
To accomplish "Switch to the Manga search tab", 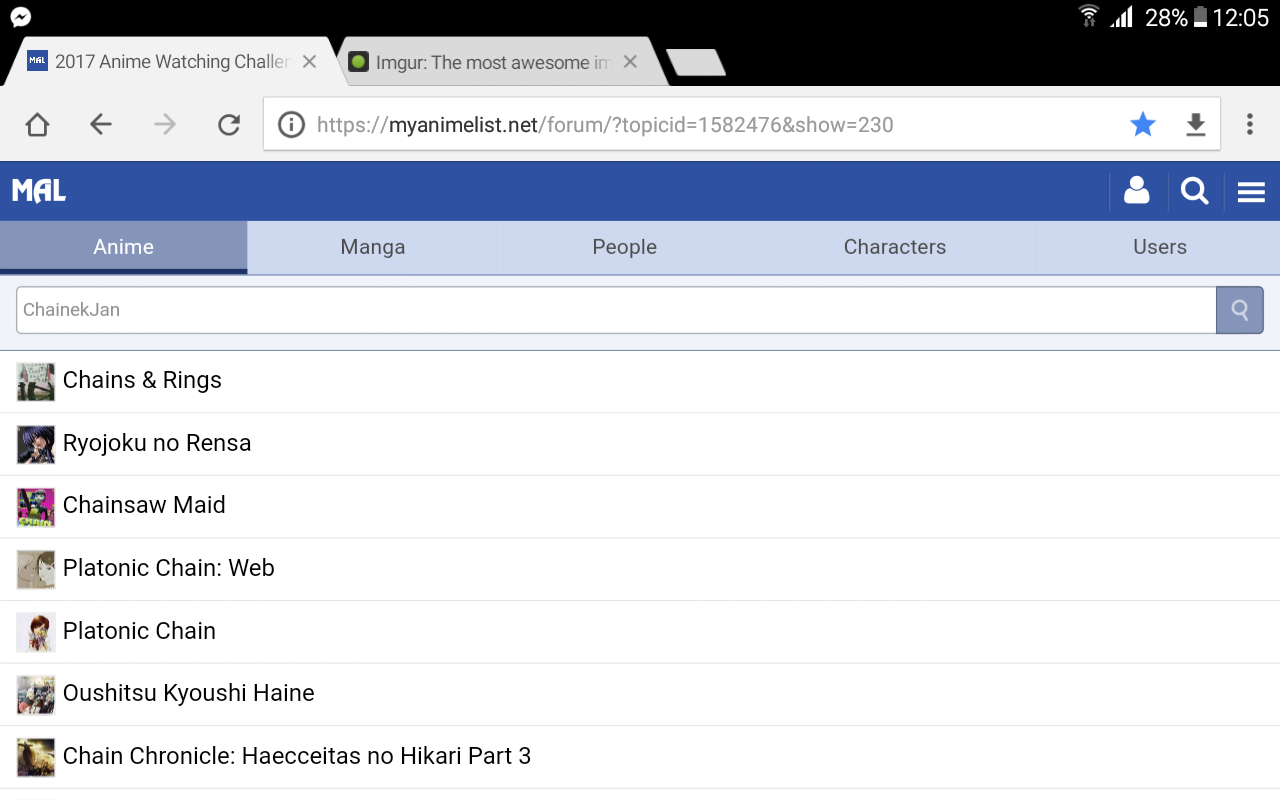I will click(x=373, y=247).
